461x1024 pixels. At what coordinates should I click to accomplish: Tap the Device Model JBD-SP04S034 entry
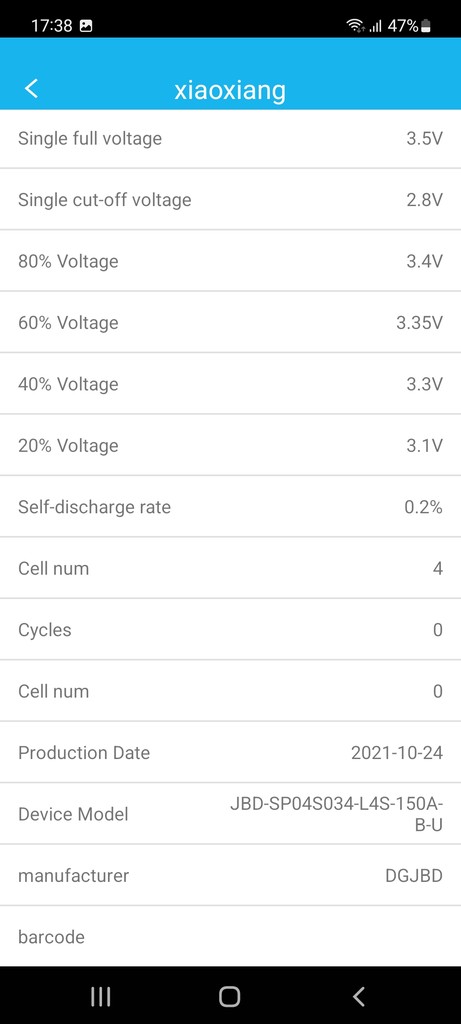[230, 814]
